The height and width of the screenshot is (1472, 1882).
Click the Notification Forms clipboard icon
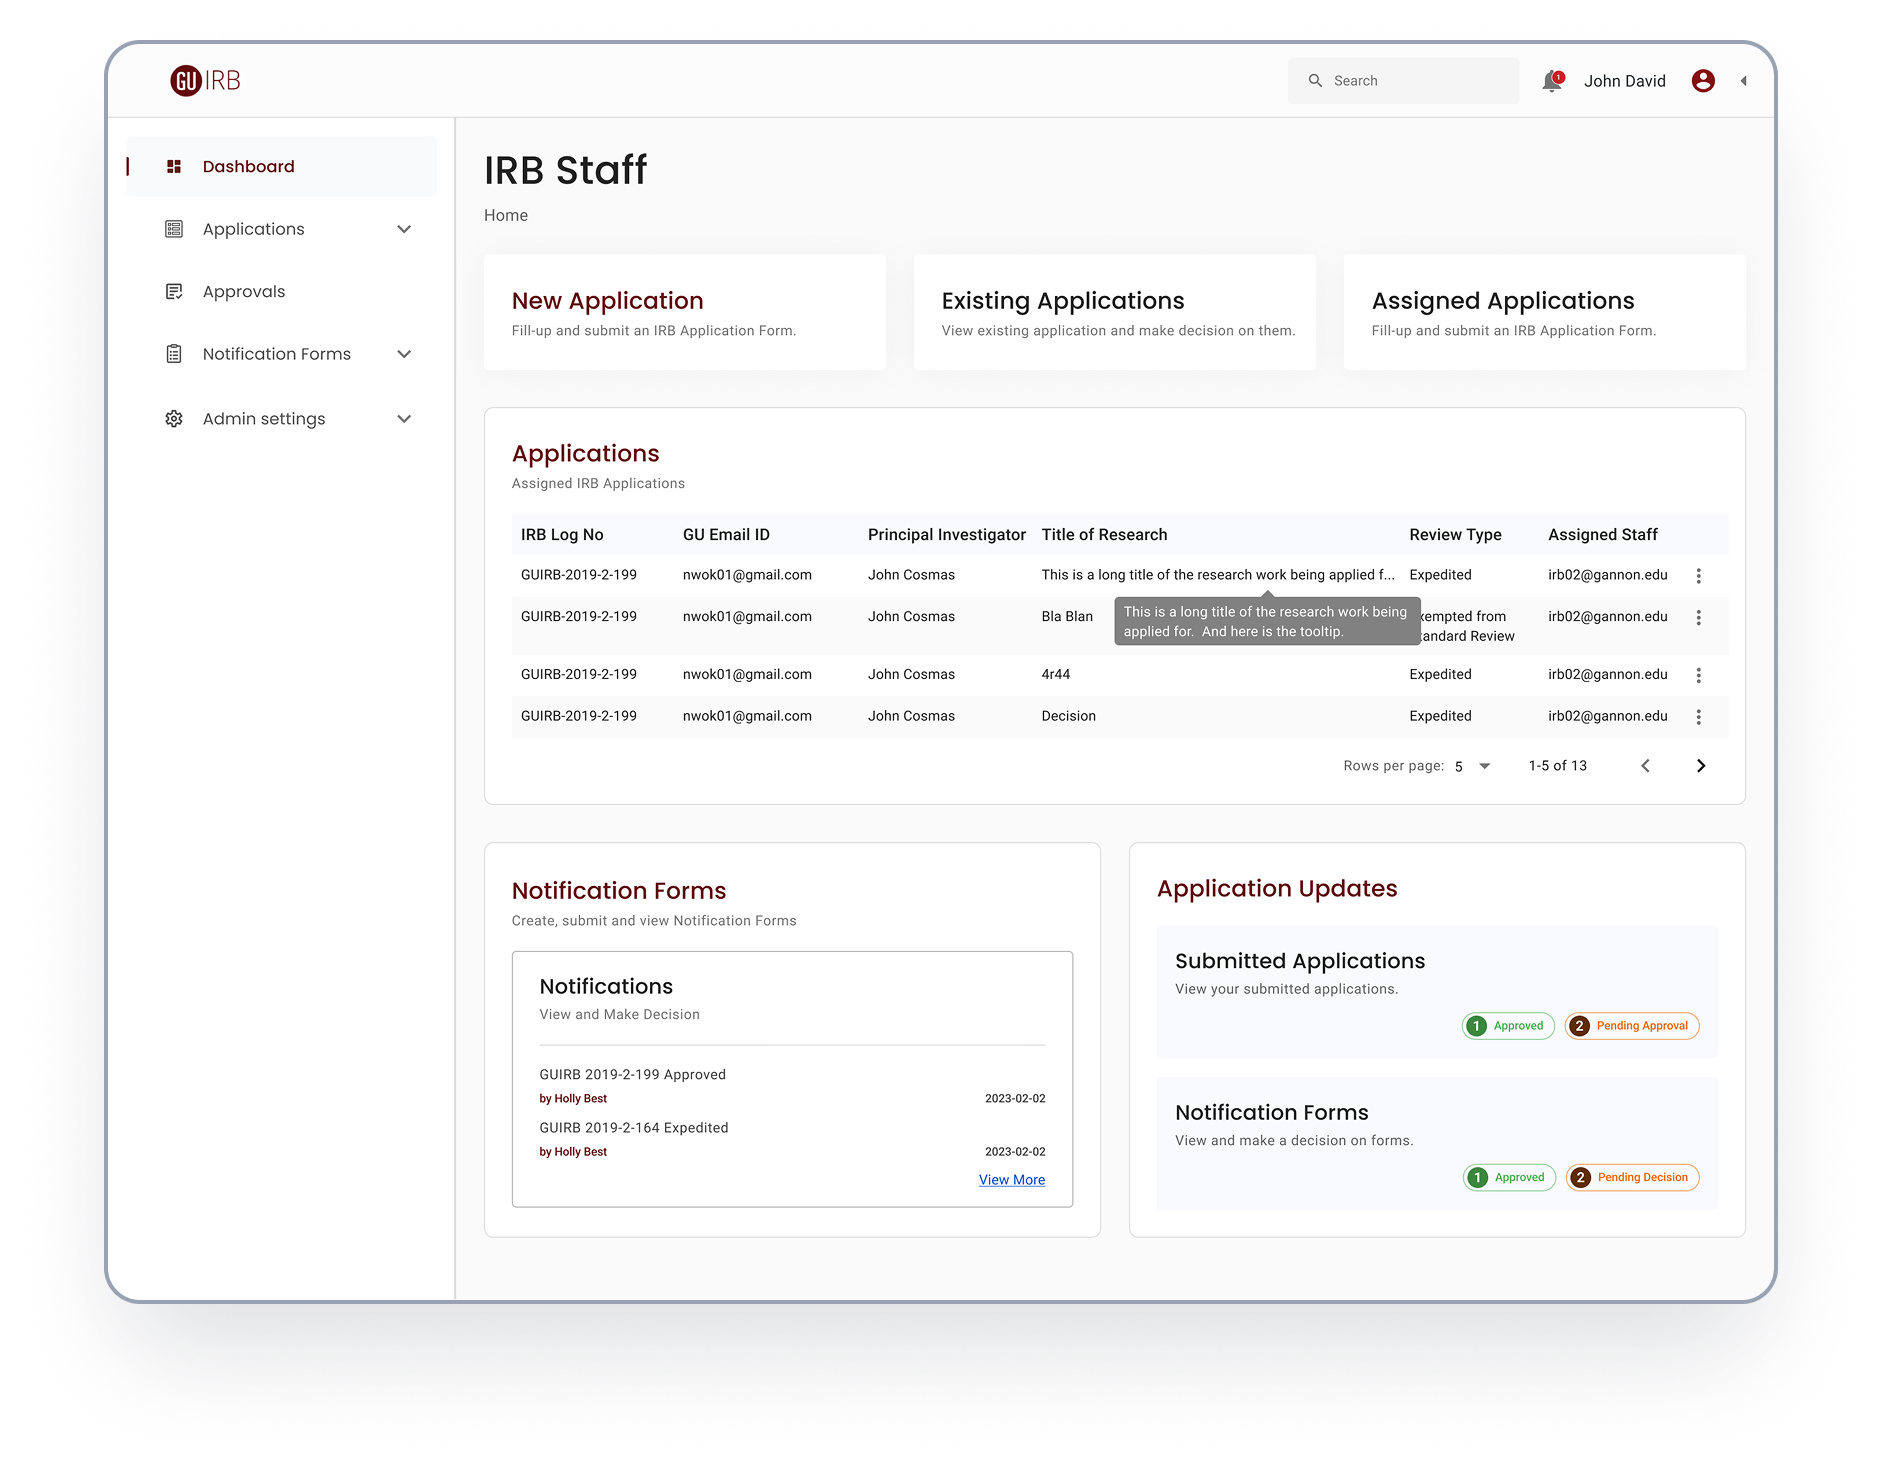(x=174, y=354)
